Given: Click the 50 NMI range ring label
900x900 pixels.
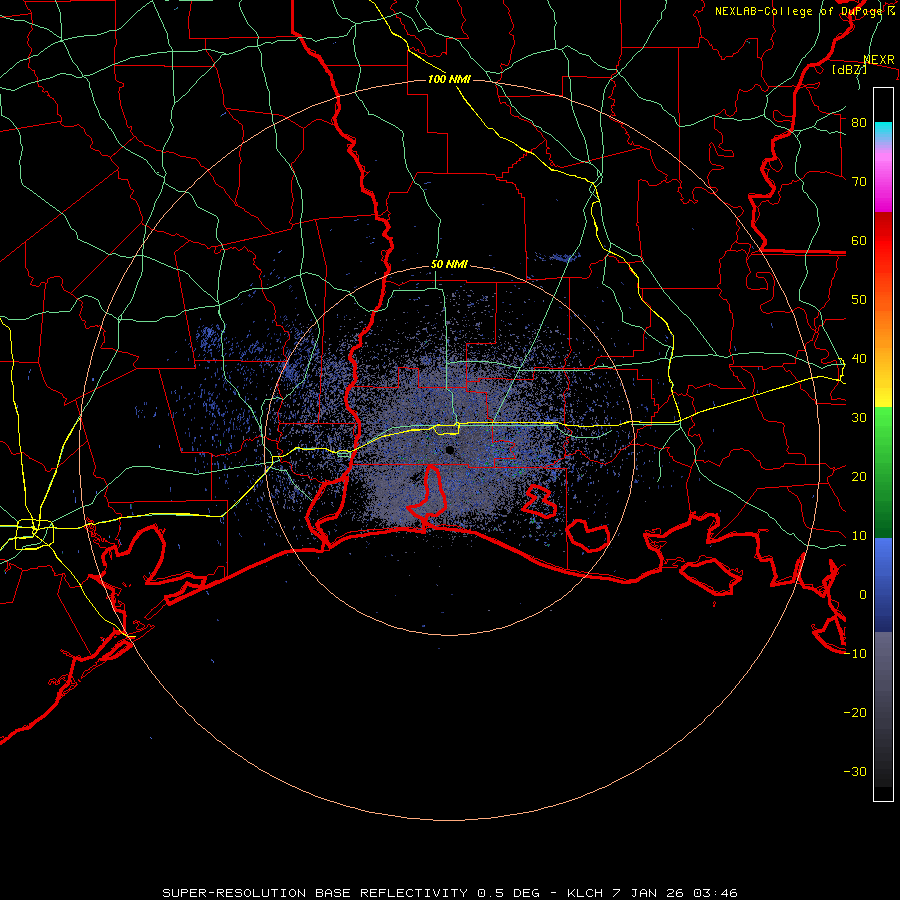Looking at the screenshot, I should click(449, 265).
